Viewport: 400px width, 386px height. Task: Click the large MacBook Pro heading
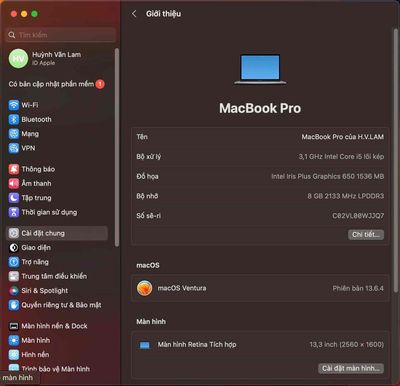click(260, 108)
